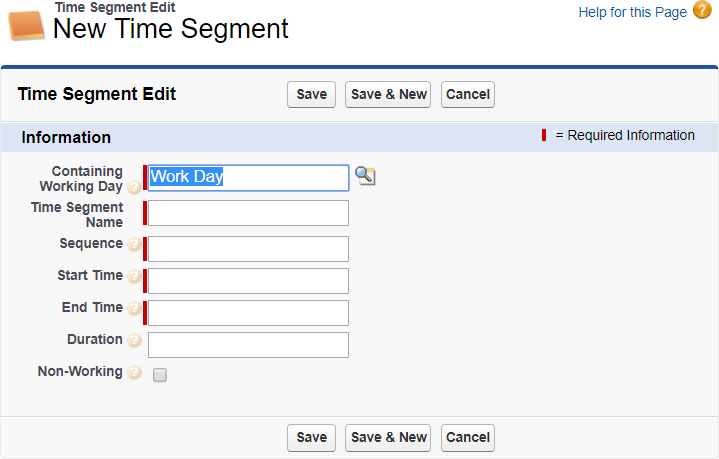This screenshot has height=459, width=719.
Task: Open the Help for this Page link
Action: pos(632,12)
